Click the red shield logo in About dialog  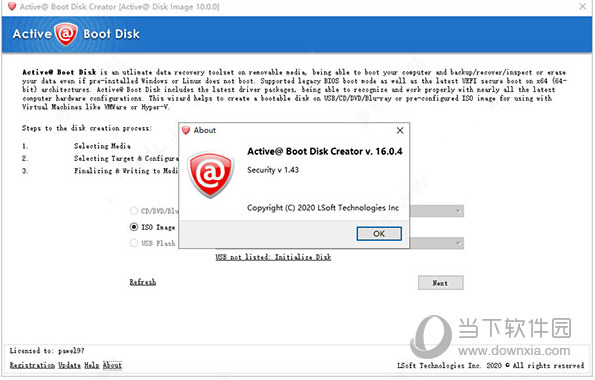(x=211, y=175)
